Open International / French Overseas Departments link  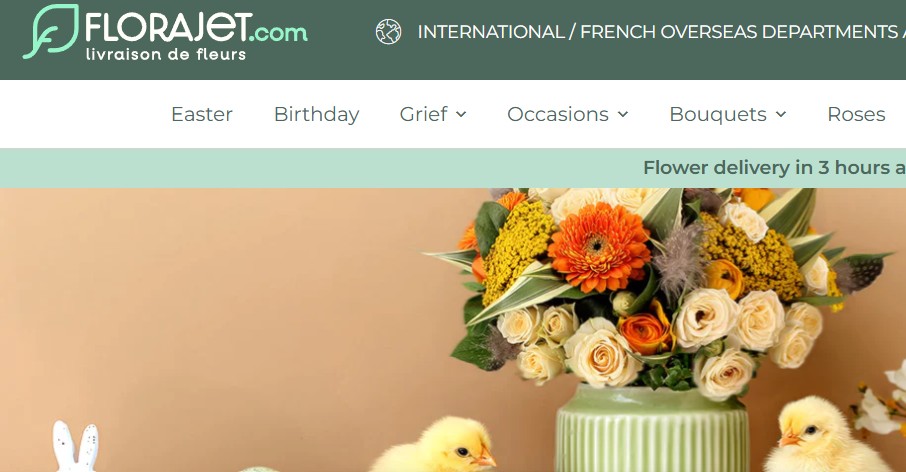(x=661, y=32)
